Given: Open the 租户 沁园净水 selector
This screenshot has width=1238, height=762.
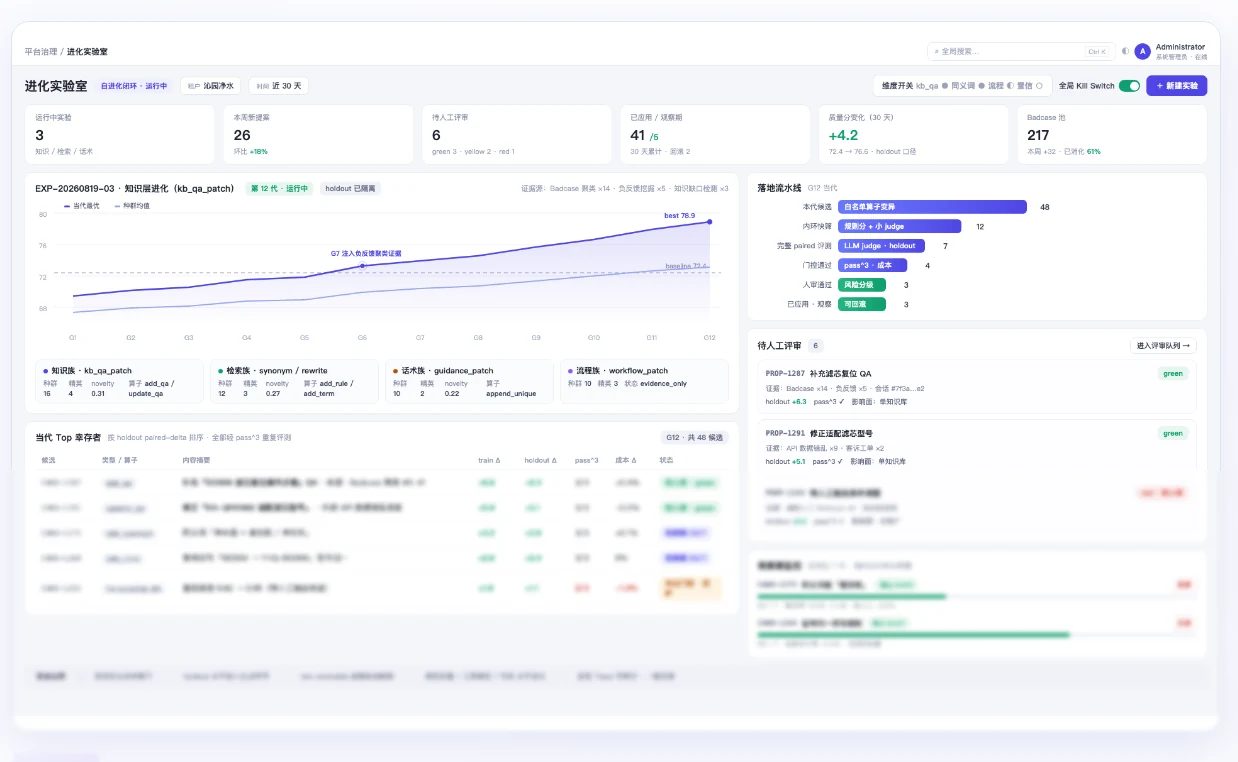Looking at the screenshot, I should coord(210,86).
